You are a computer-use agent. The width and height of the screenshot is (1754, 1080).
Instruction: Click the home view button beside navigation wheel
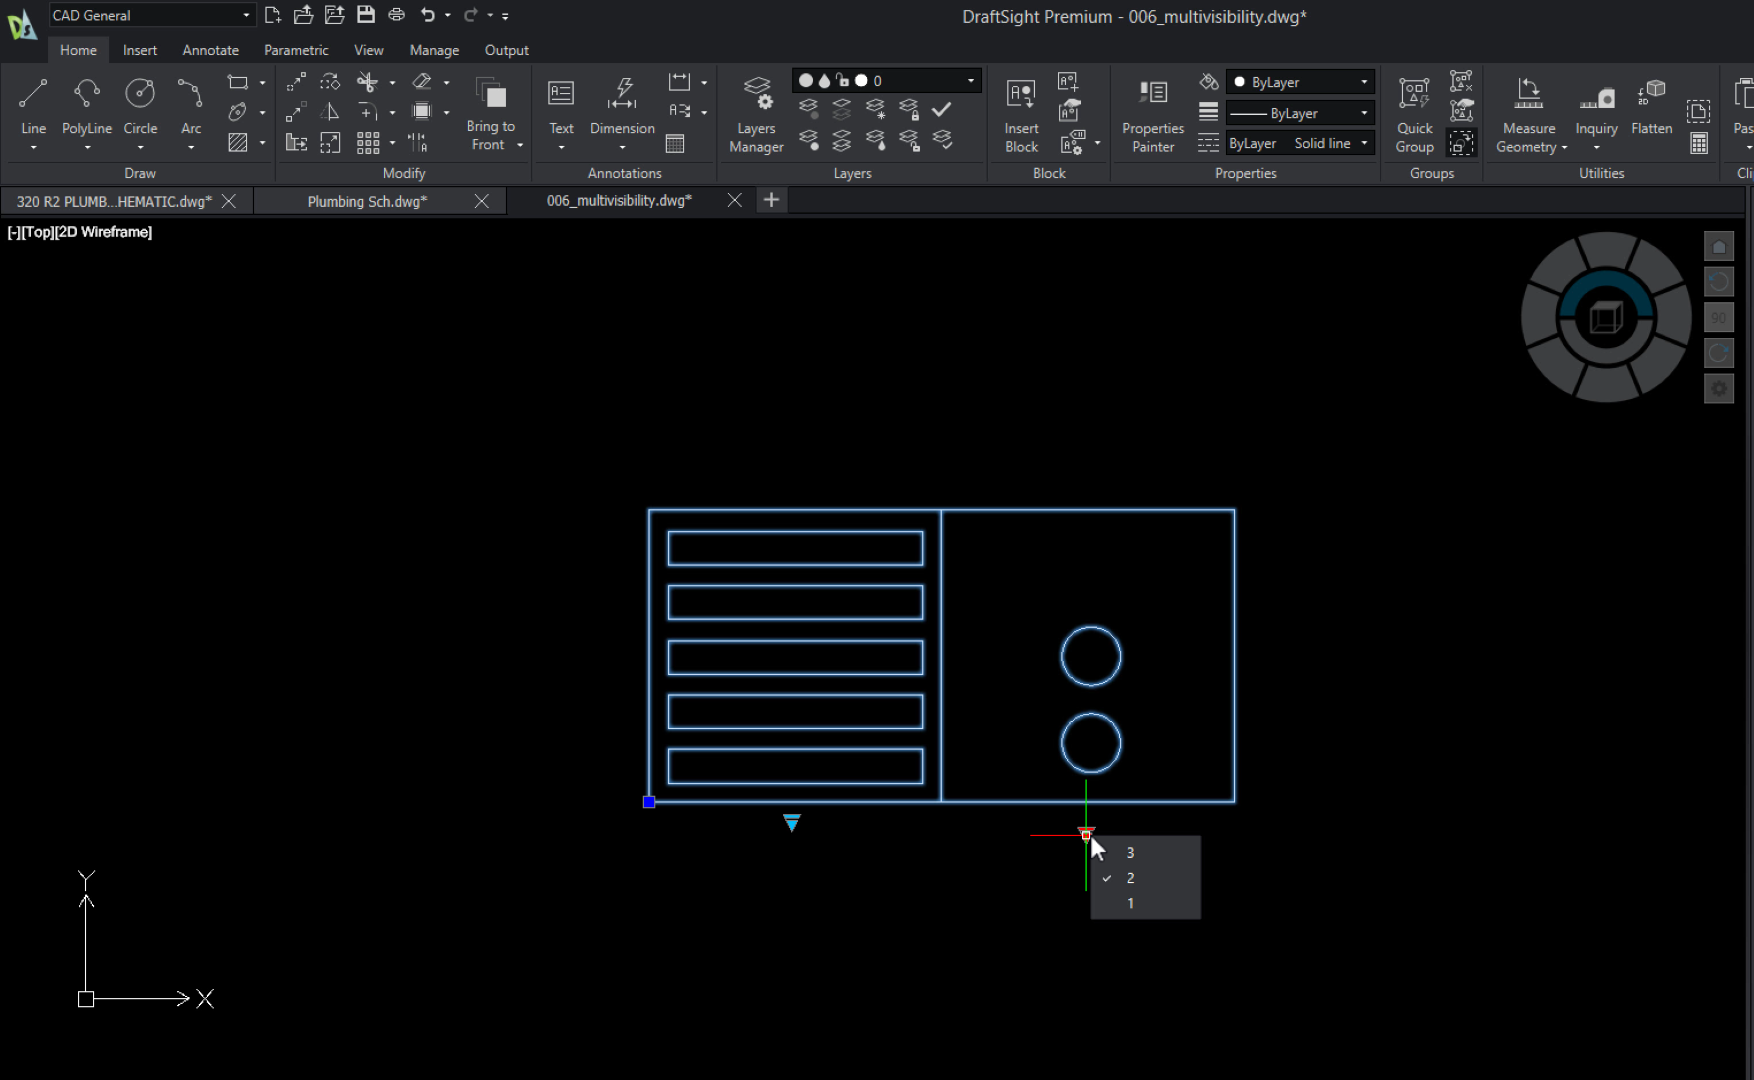point(1718,247)
